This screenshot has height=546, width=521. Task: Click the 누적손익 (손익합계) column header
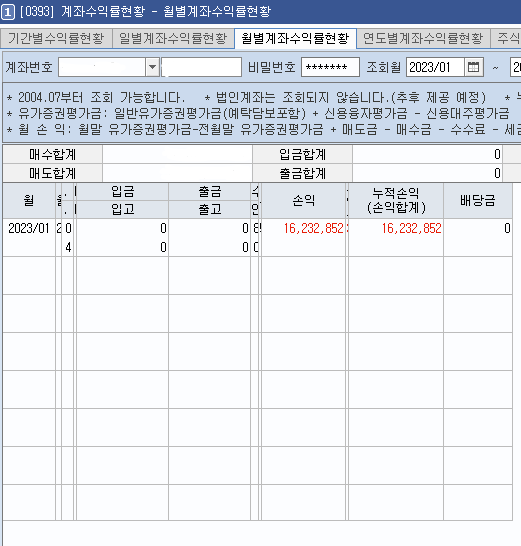click(x=396, y=201)
